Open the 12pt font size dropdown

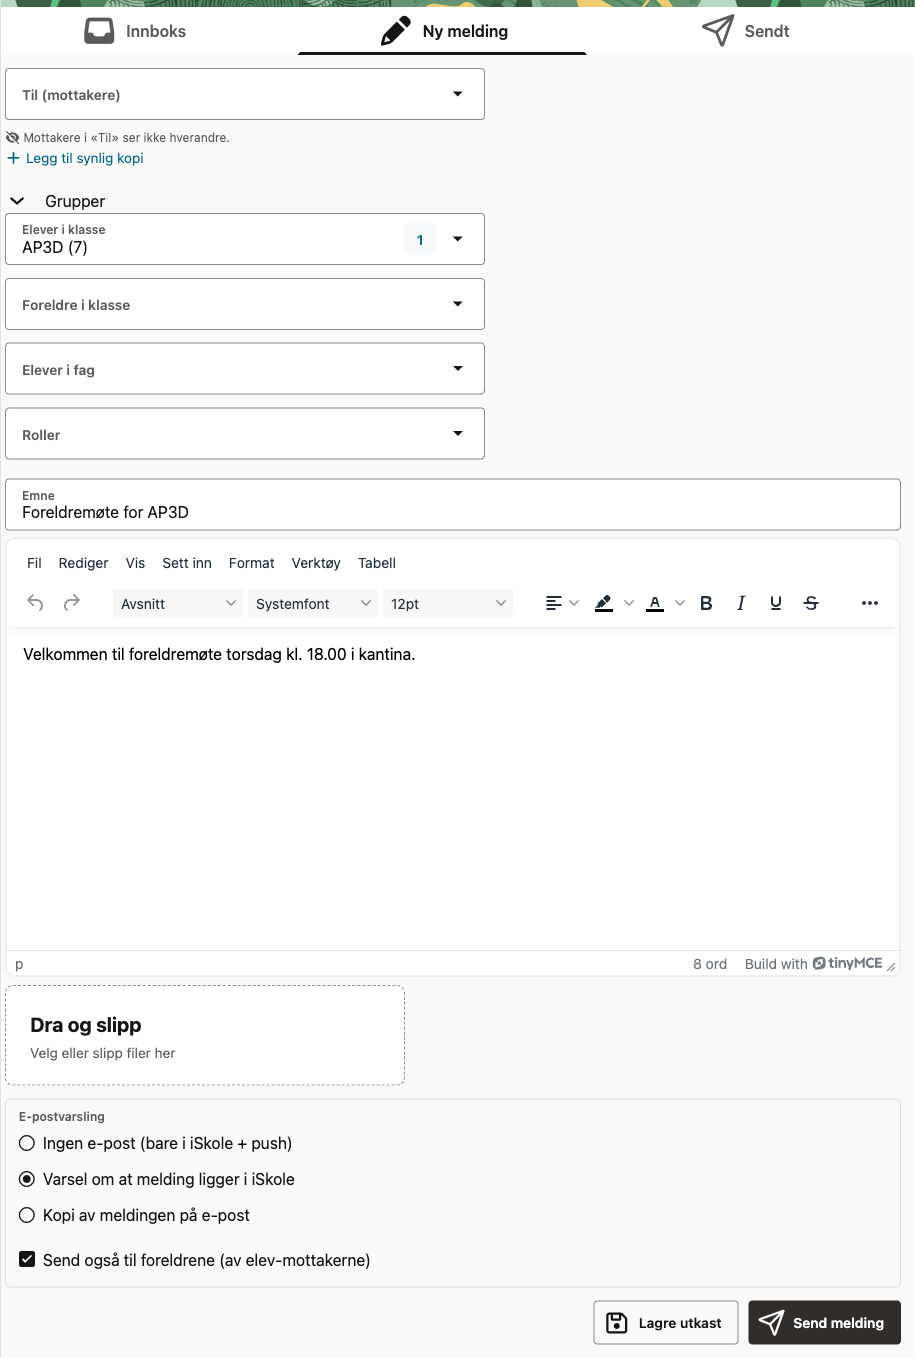[448, 603]
